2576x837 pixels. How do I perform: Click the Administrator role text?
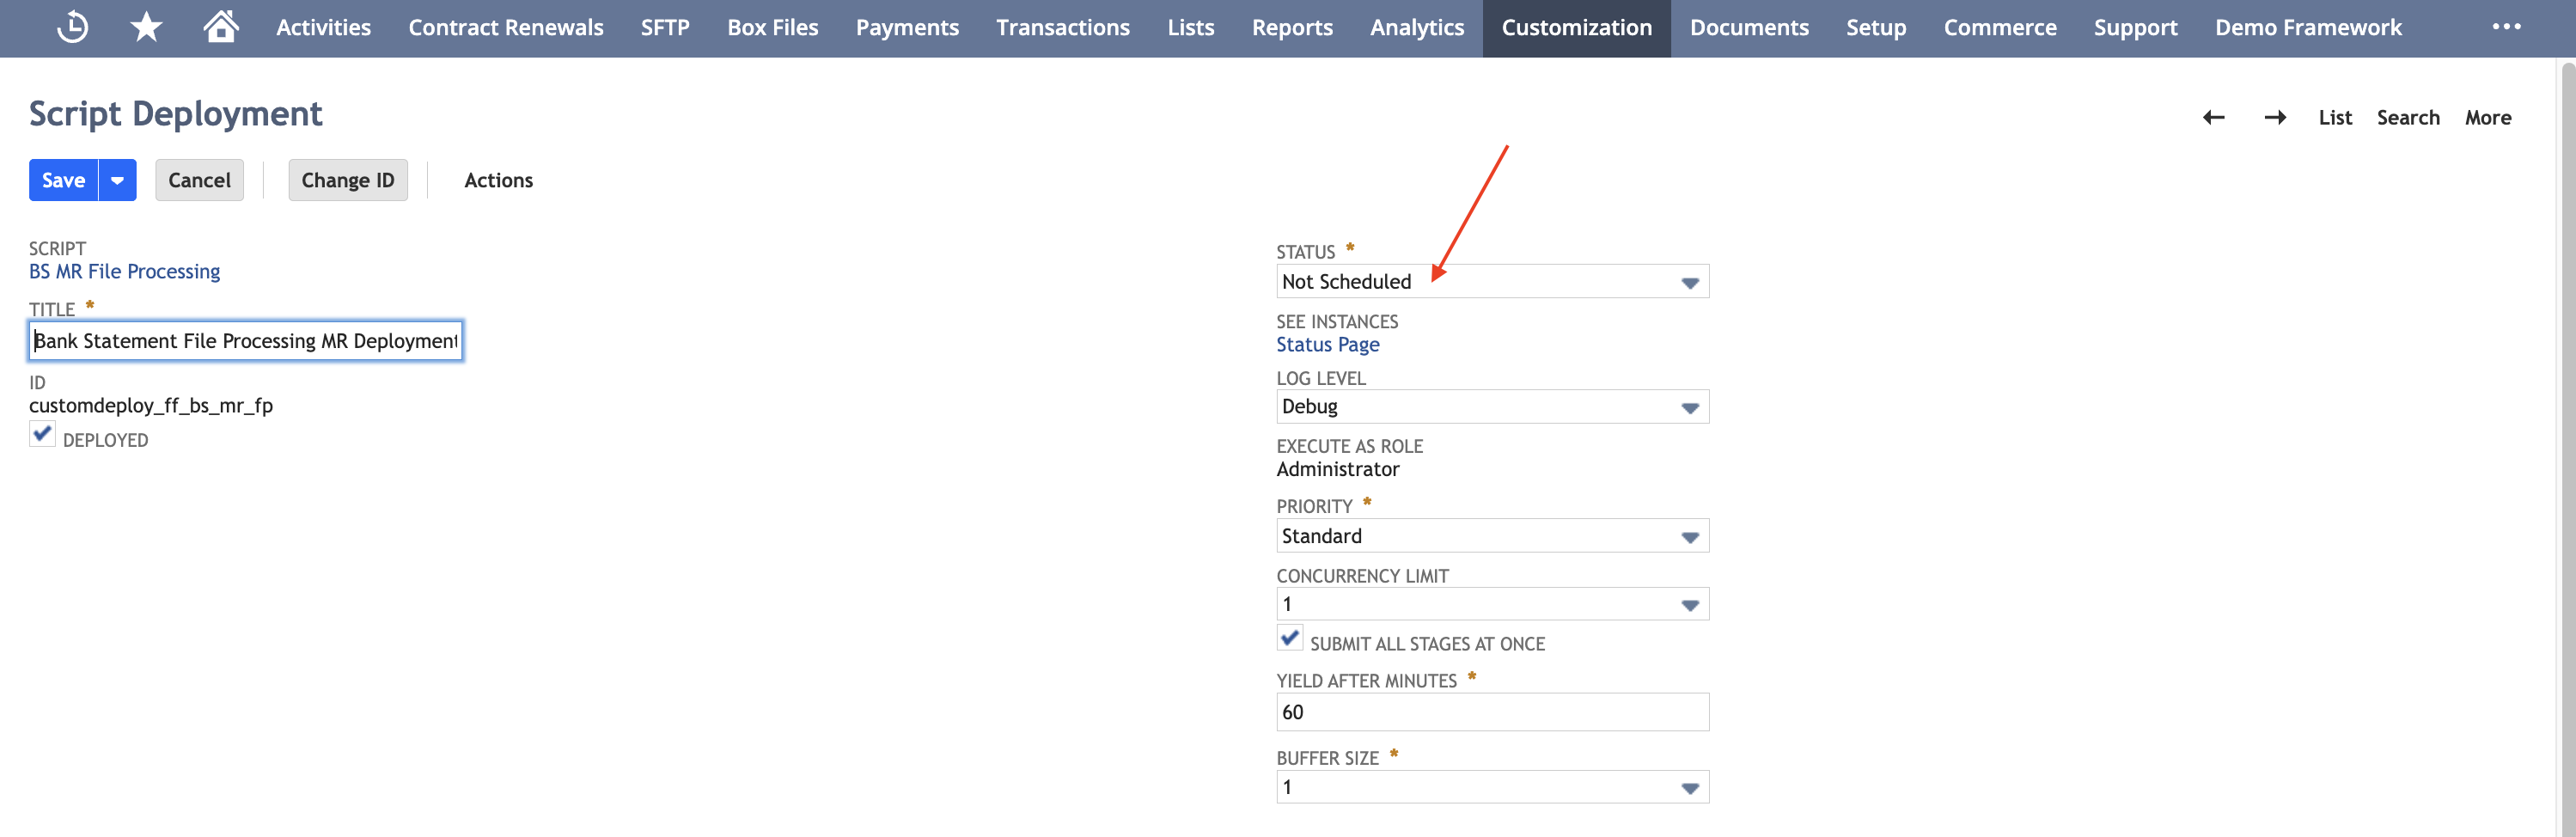1337,470
